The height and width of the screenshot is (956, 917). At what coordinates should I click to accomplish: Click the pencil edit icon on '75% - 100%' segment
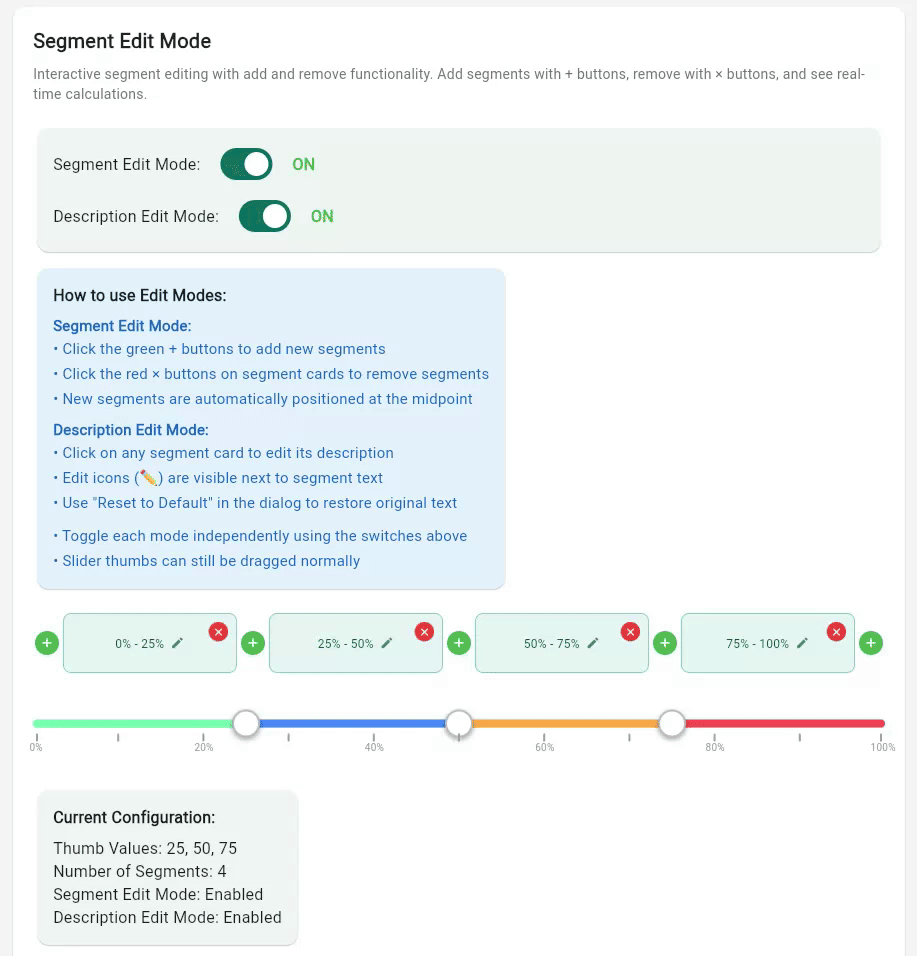[x=800, y=643]
